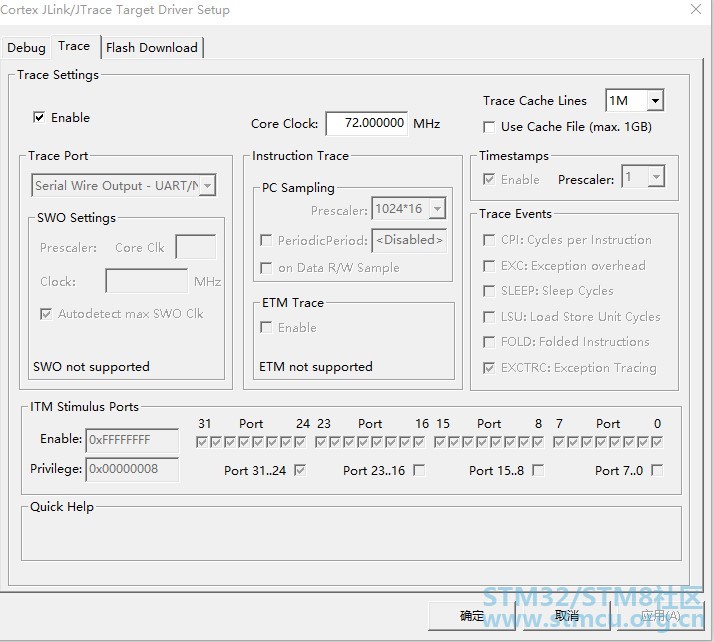Toggle ITM stimulus port 8 checkbox
Viewport: 714px width, 642px height.
click(x=538, y=442)
